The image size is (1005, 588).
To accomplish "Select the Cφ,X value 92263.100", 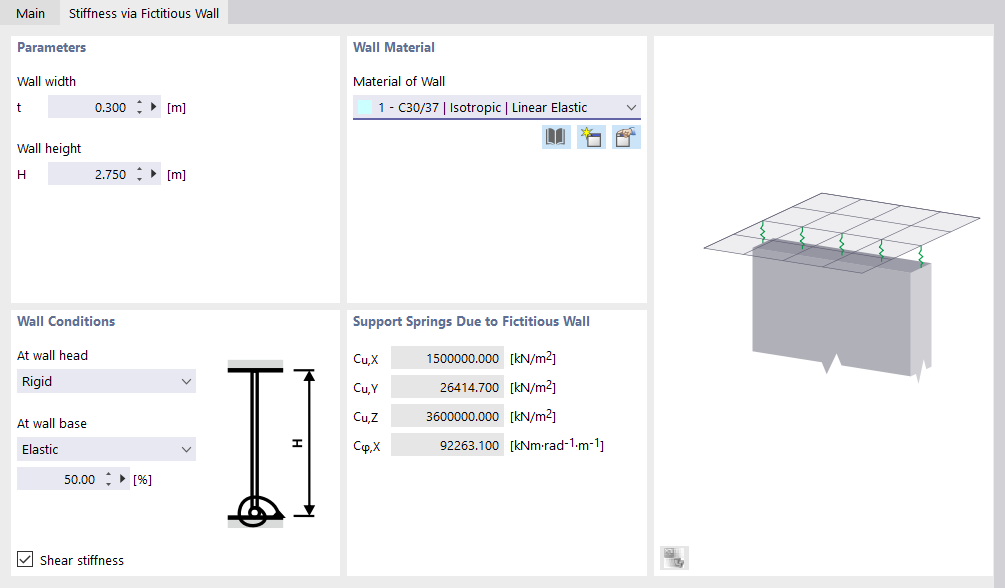I will 447,445.
